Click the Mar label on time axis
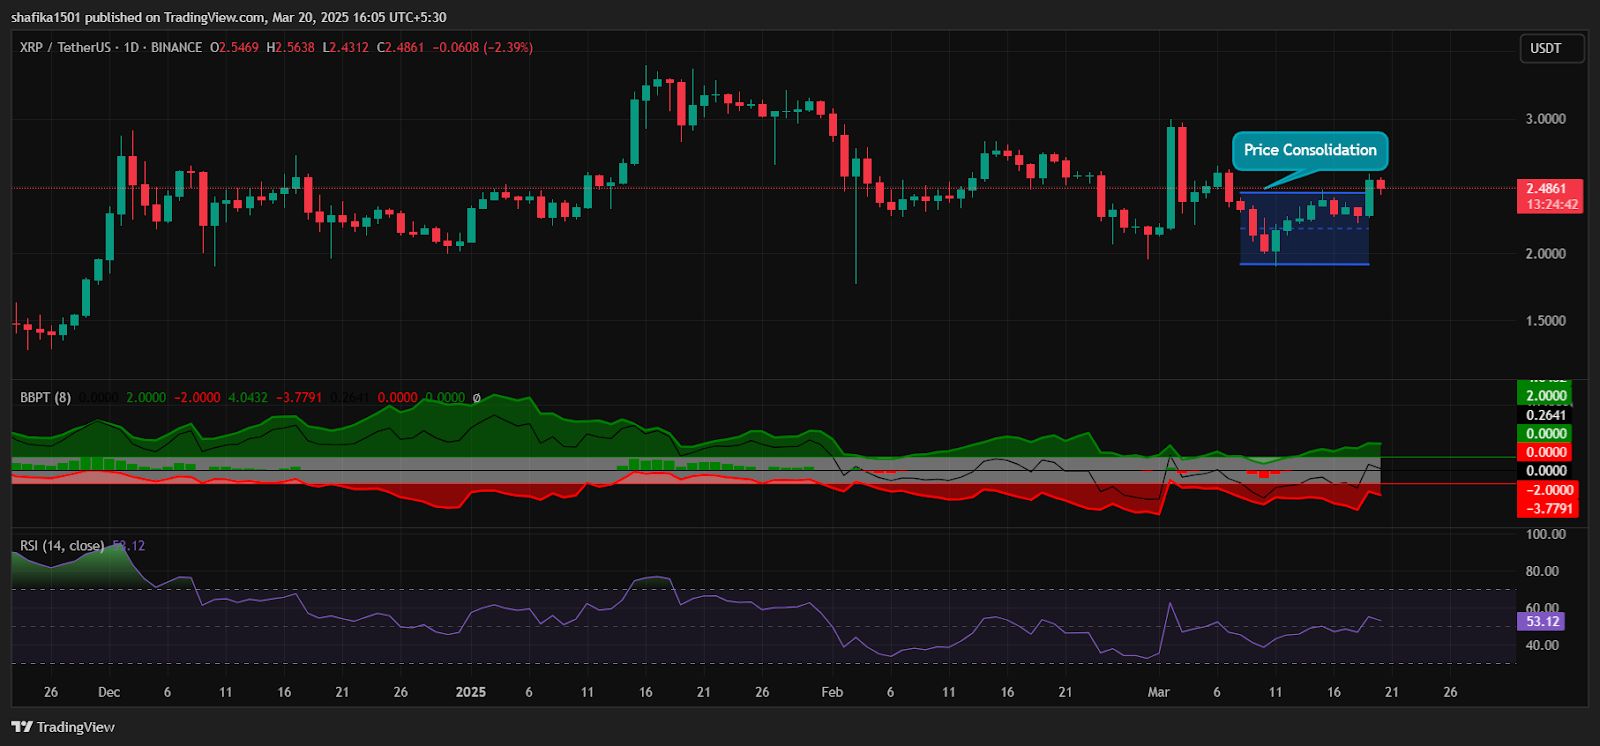The height and width of the screenshot is (746, 1600). click(x=1158, y=692)
